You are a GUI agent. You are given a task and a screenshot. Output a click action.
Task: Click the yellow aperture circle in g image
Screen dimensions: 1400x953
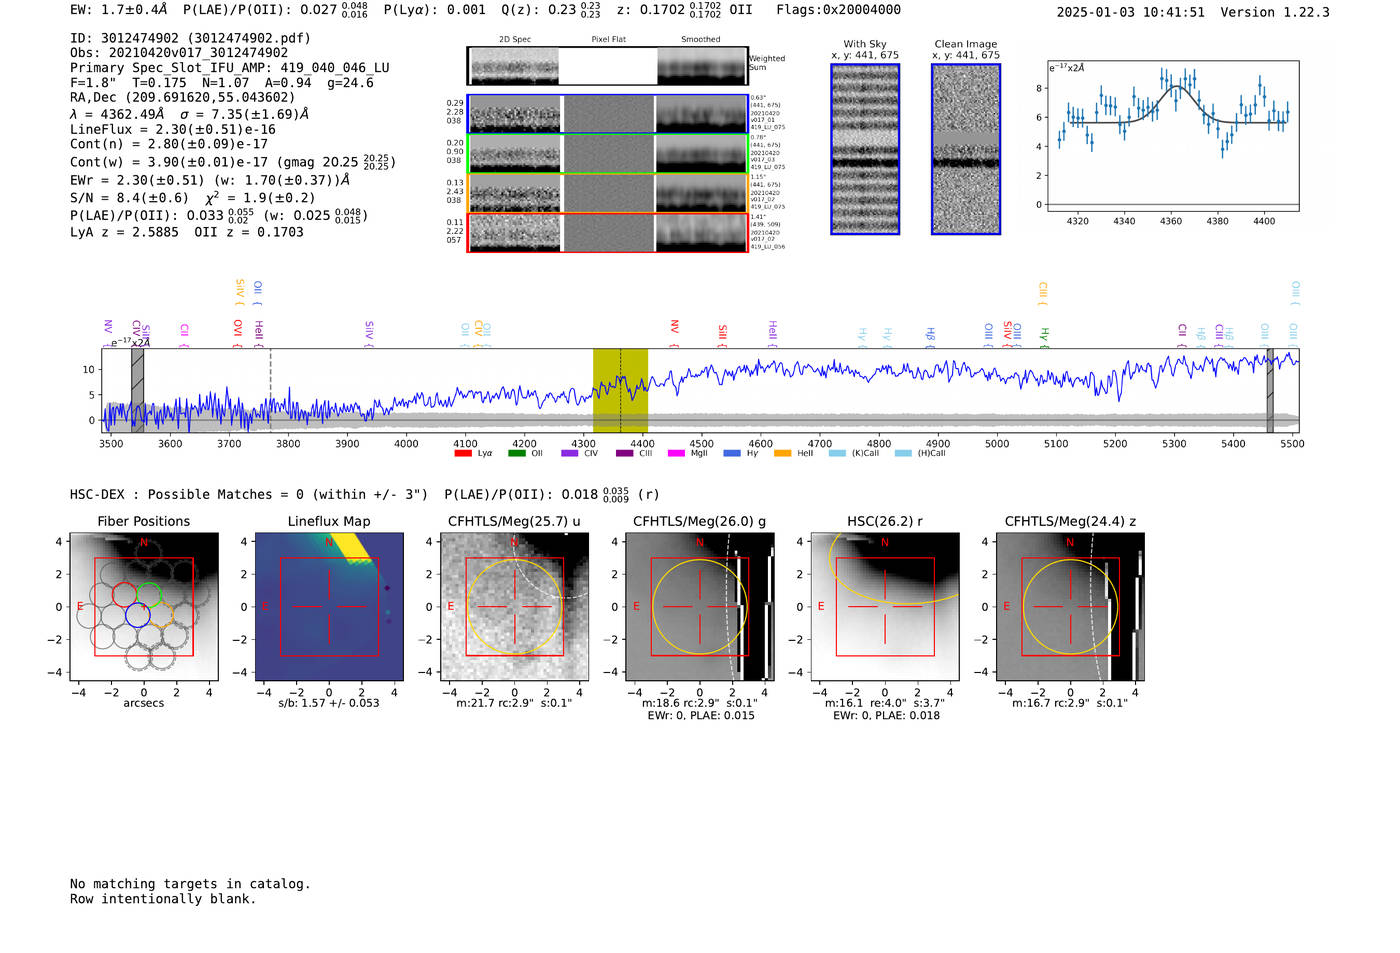700,606
